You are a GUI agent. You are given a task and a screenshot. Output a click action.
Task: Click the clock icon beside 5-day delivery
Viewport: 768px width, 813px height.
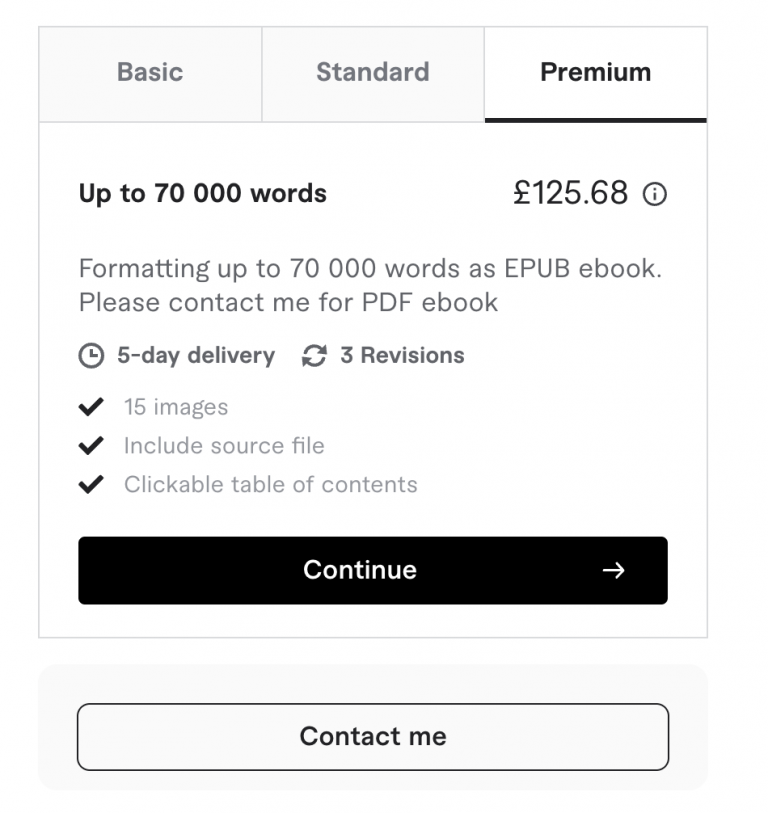click(90, 355)
